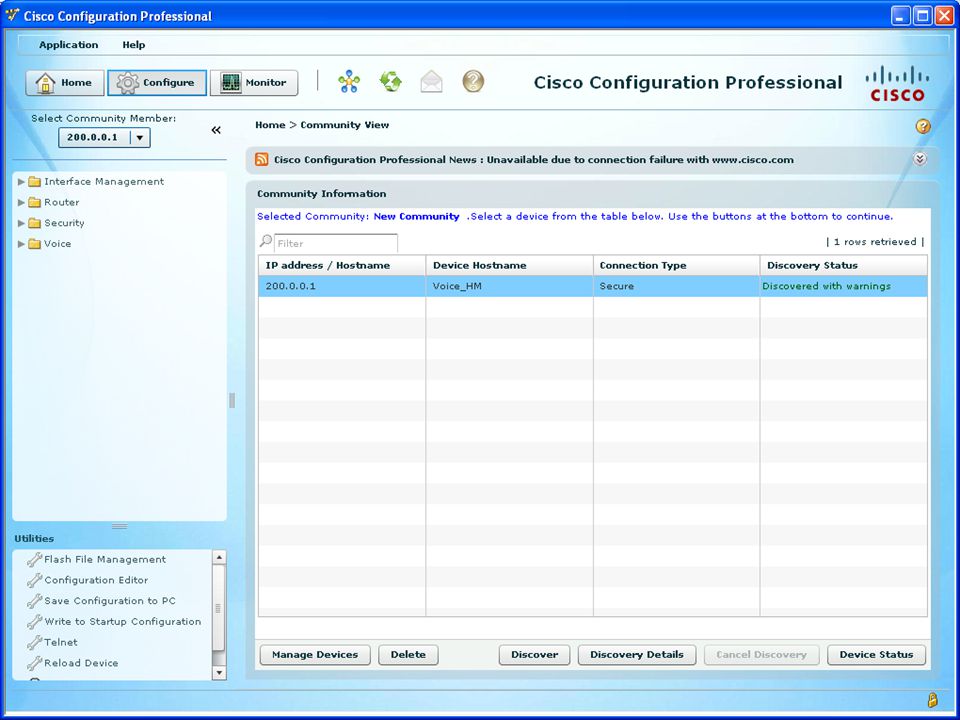Click the Discover button
This screenshot has width=960, height=720.
click(534, 654)
